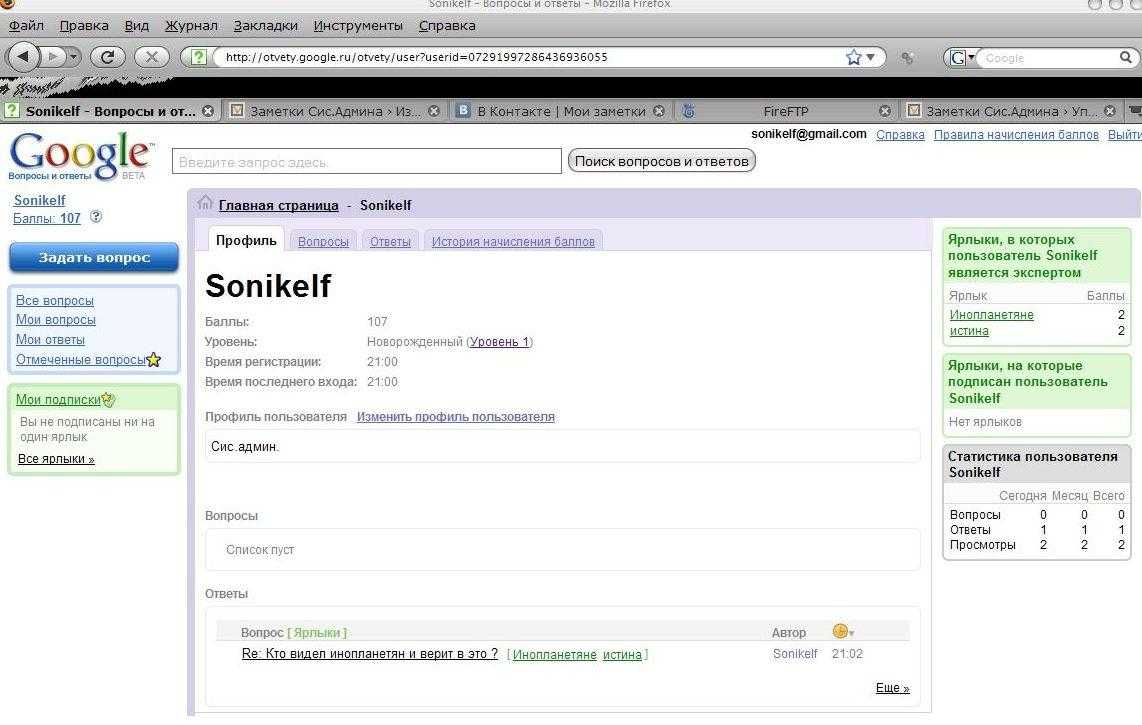The height and width of the screenshot is (725, 1142).
Task: Click the magnifier icon in the browser search box
Action: click(1125, 57)
